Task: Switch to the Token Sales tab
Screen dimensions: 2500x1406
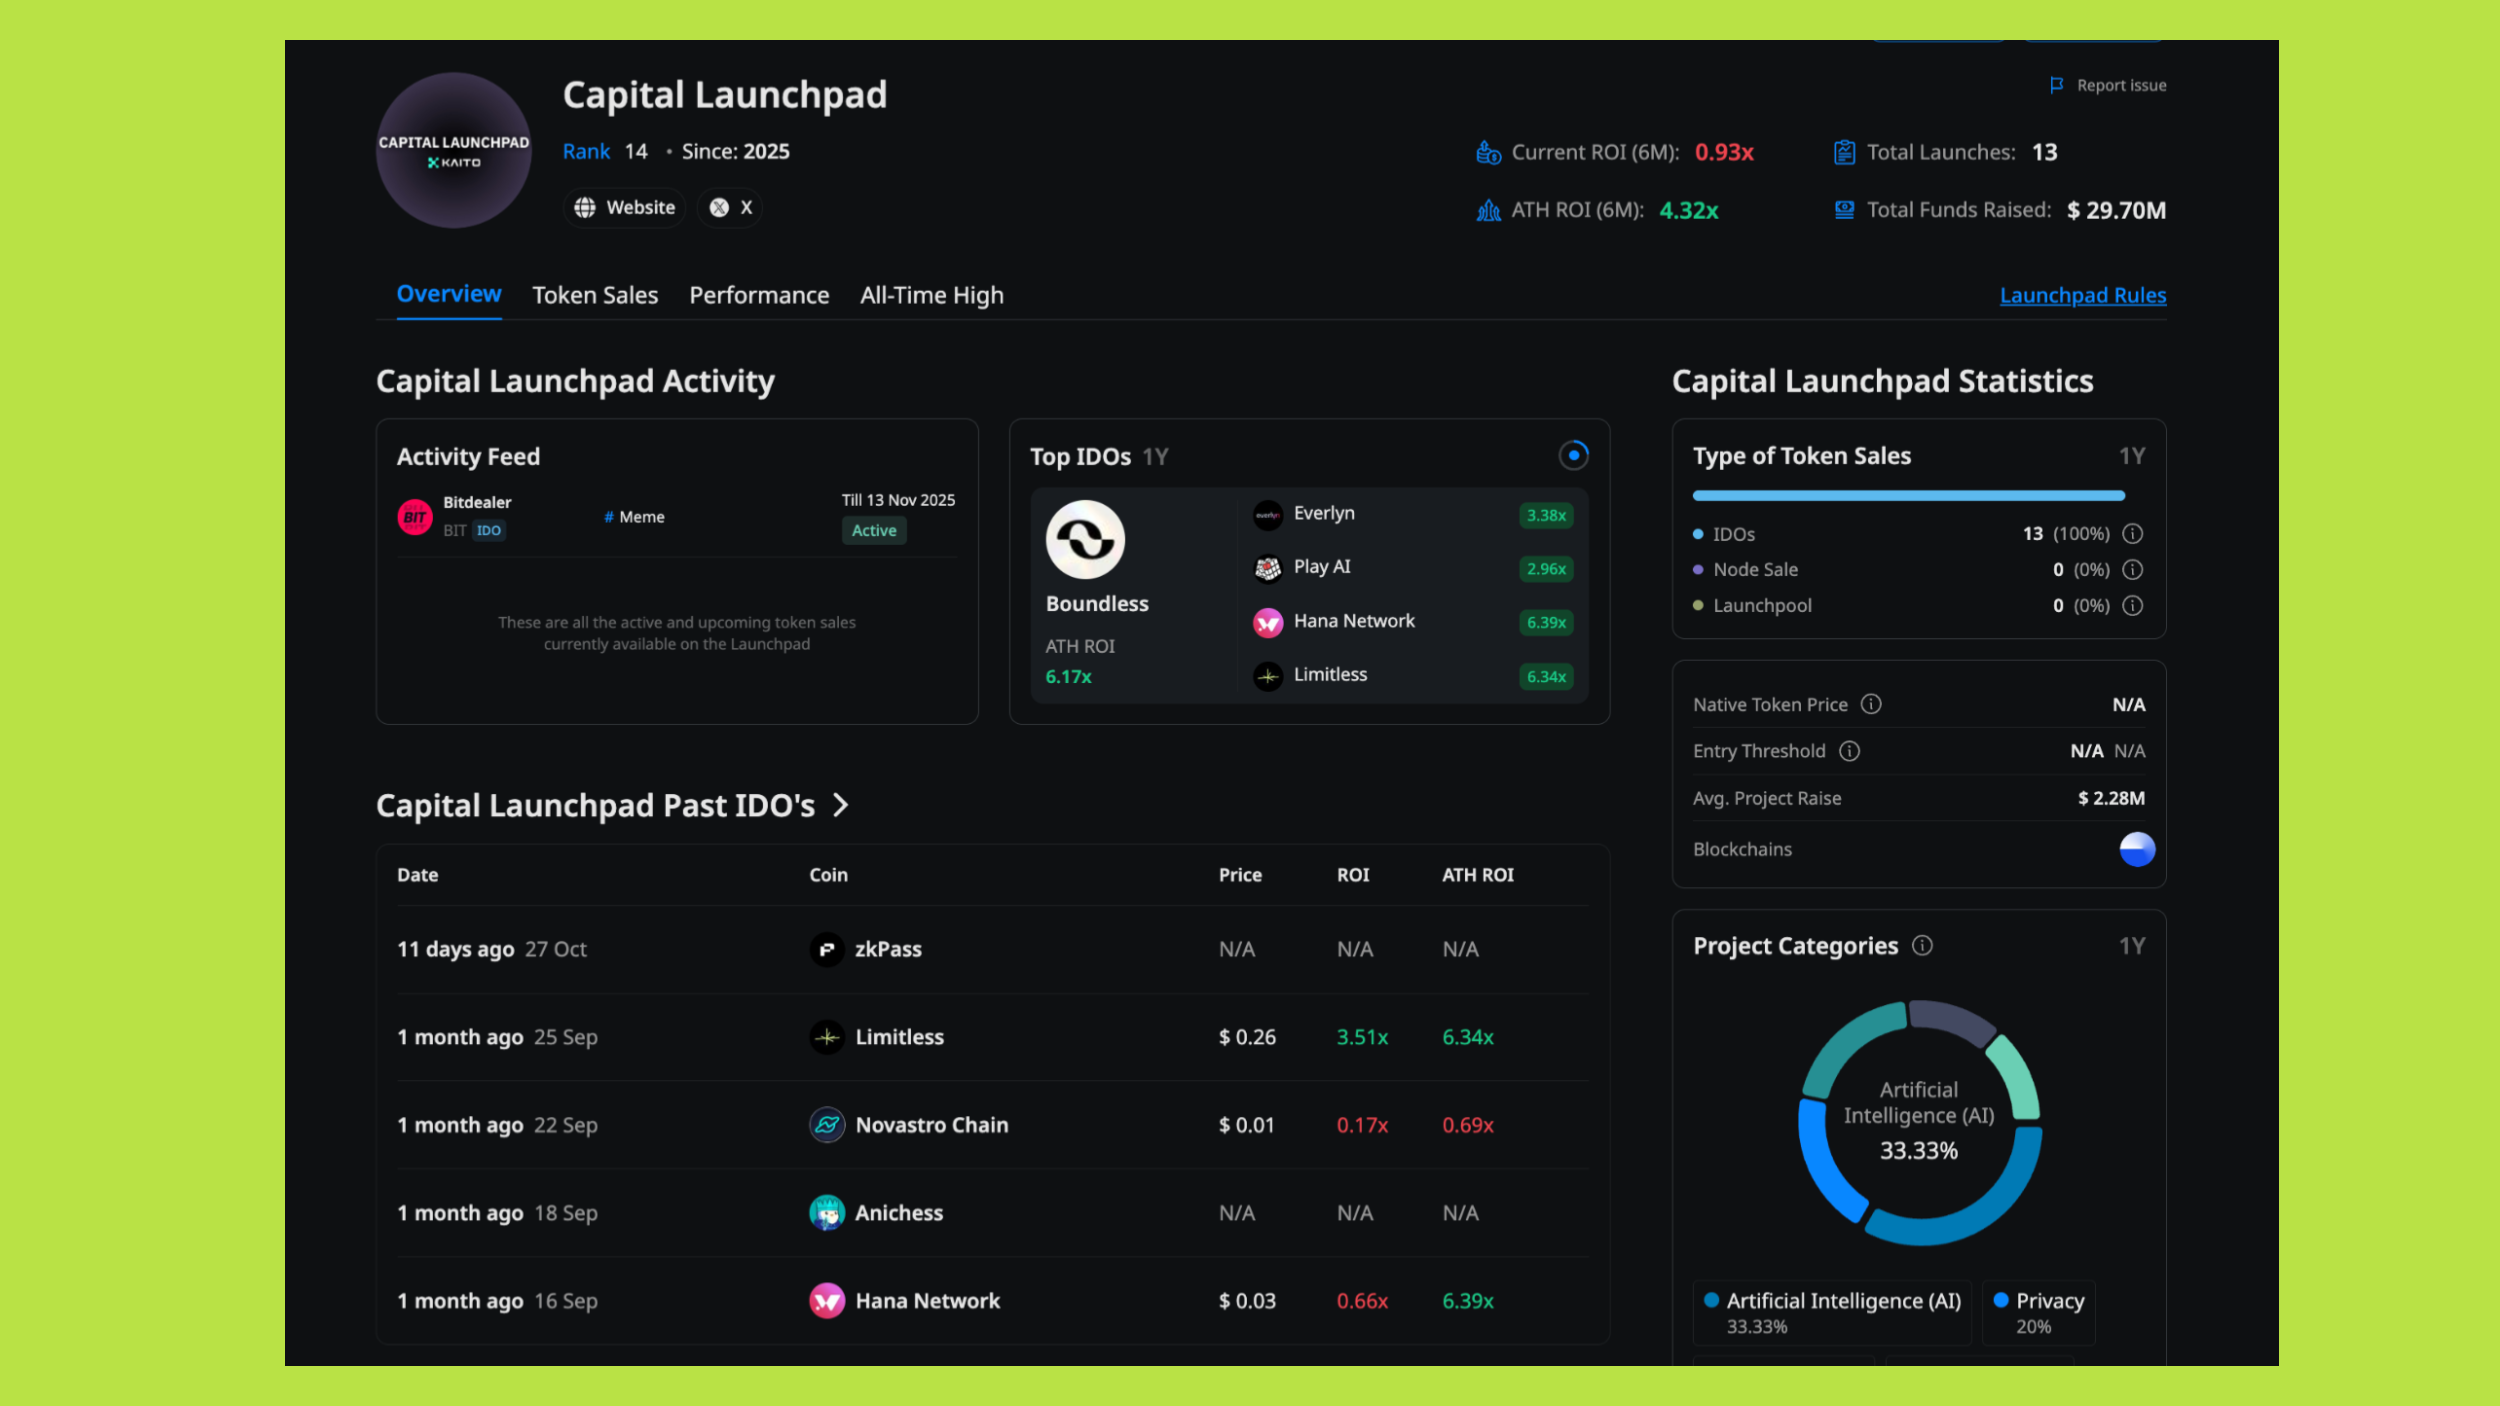Action: tap(595, 294)
